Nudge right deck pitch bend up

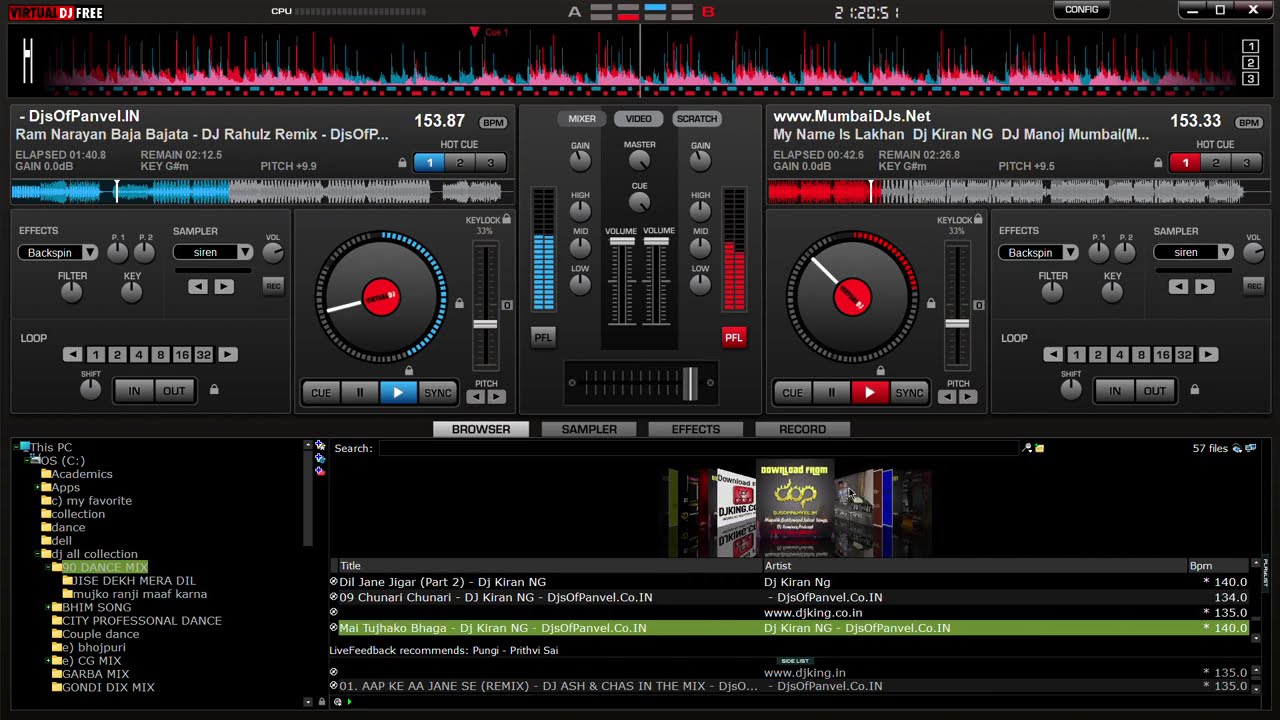968,397
